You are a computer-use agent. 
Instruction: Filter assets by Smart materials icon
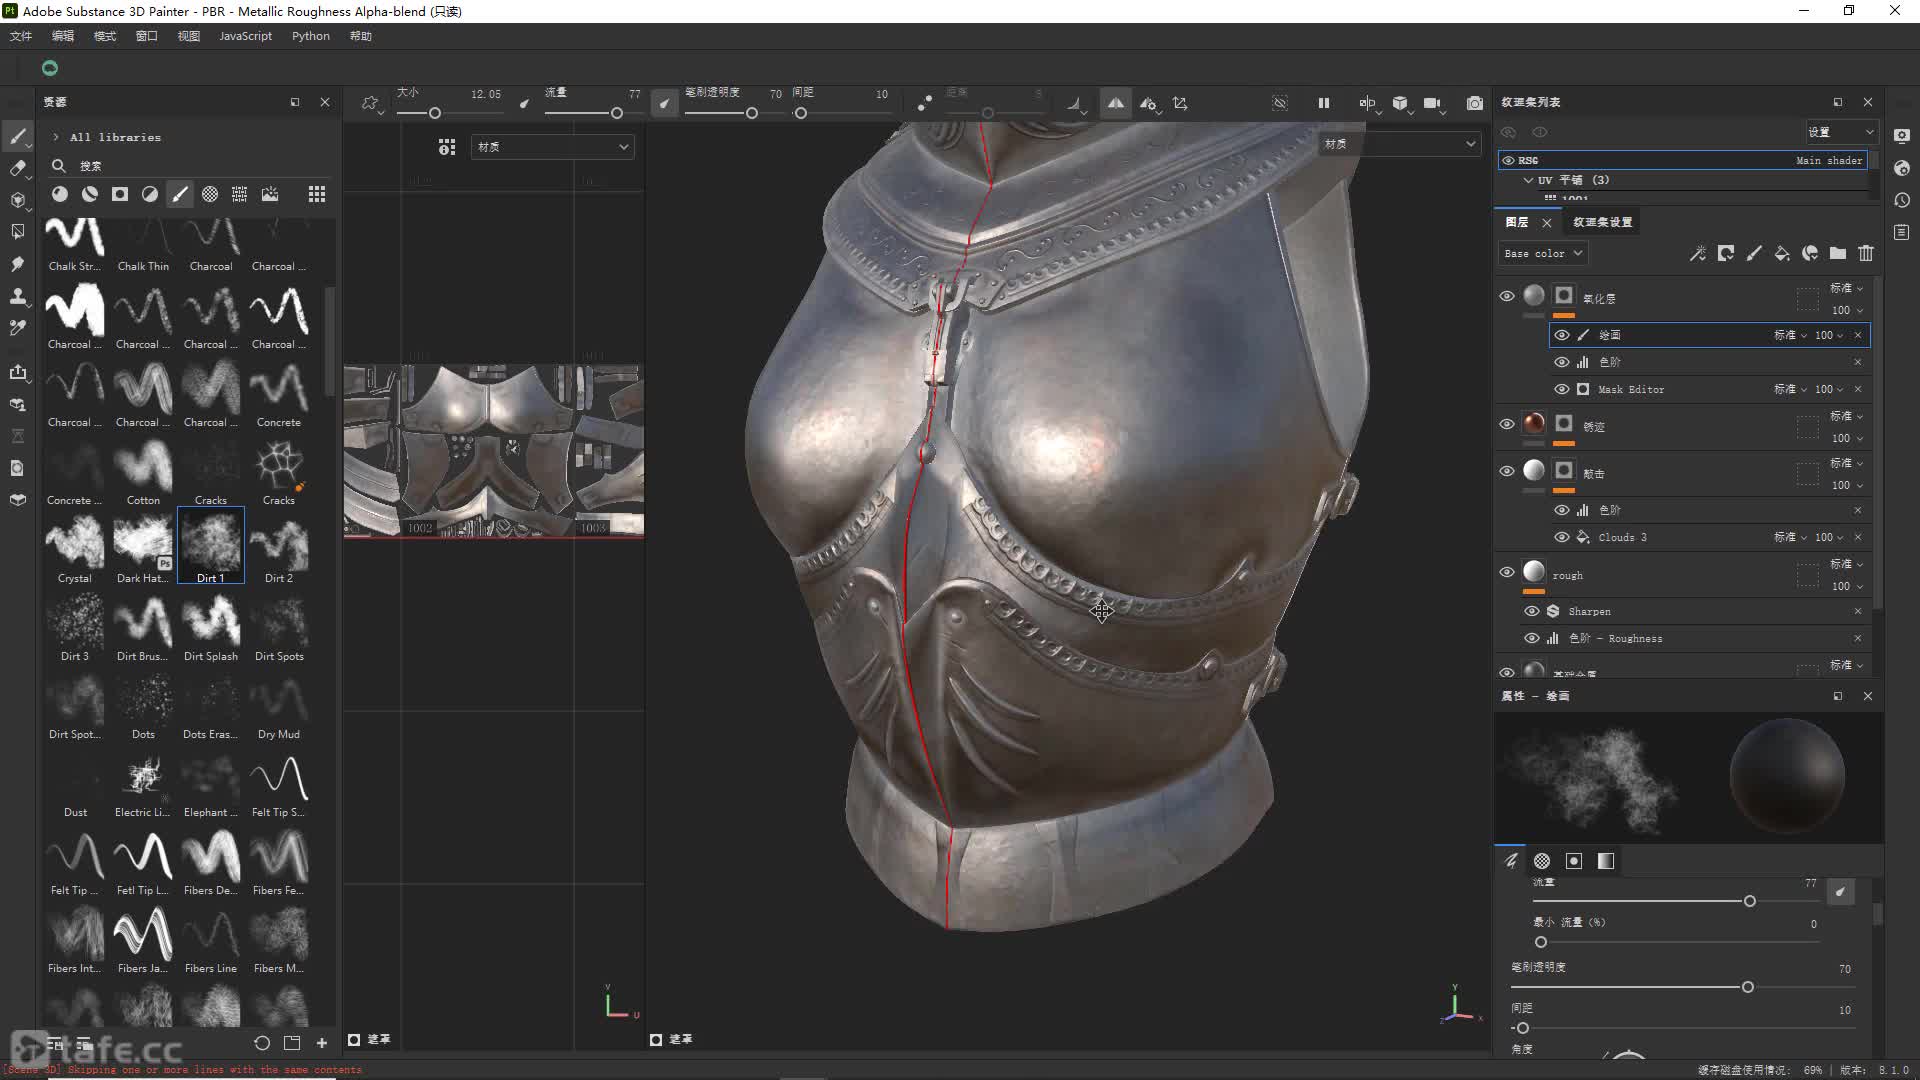click(90, 194)
